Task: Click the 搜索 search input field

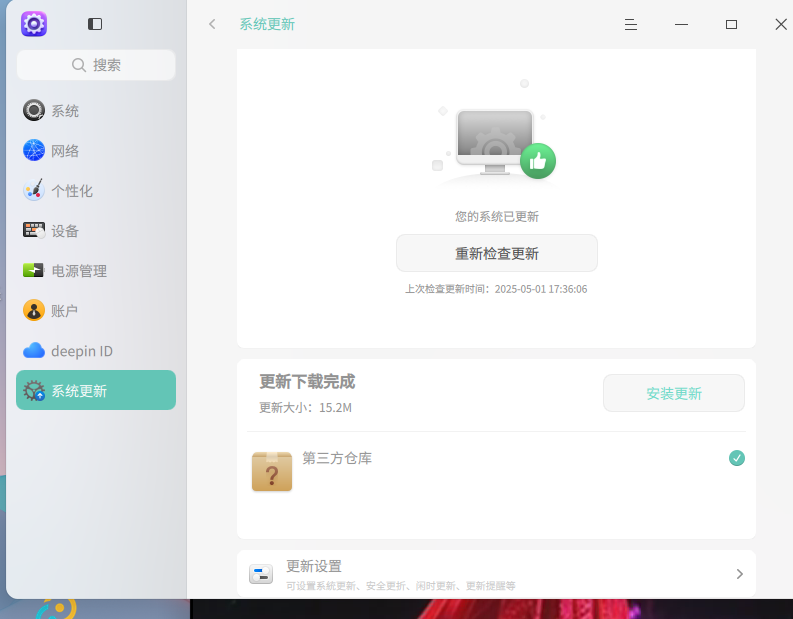Action: [96, 65]
